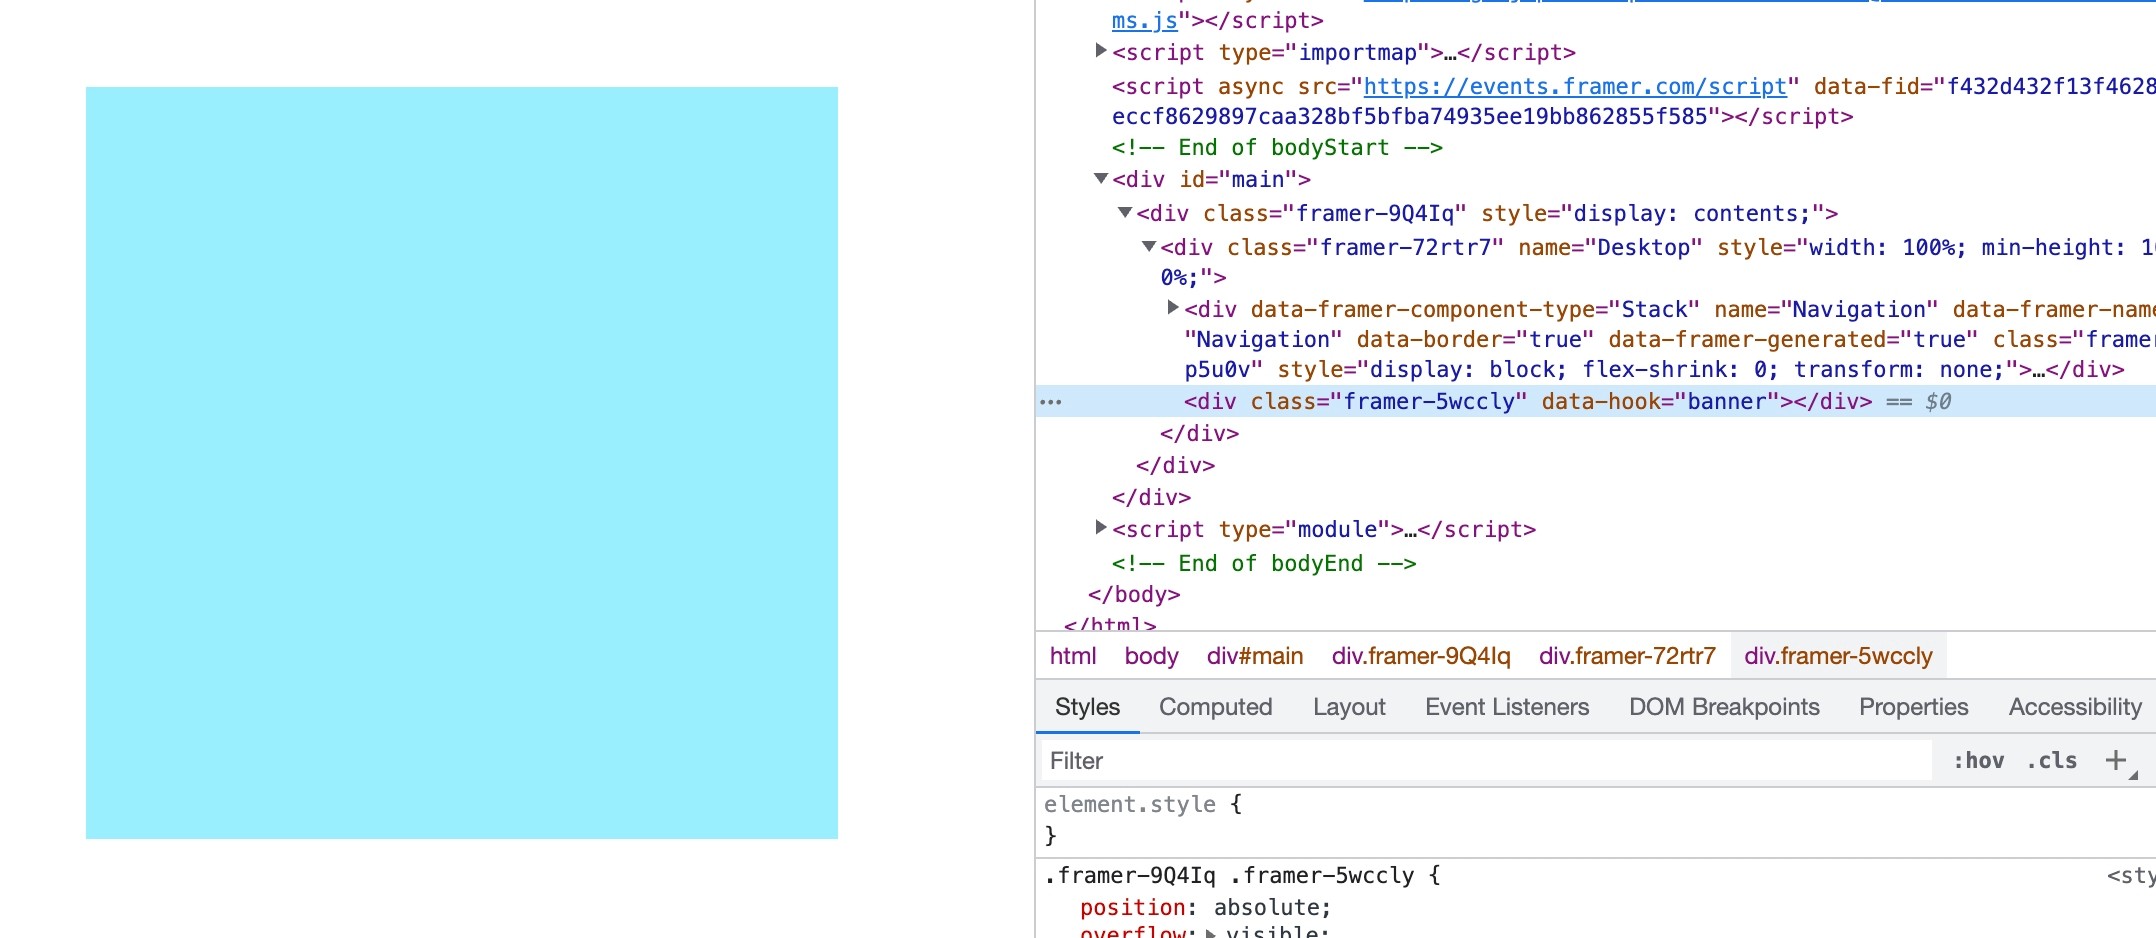
Task: Open the ellipsis menu beside selected node
Action: coord(1051,402)
